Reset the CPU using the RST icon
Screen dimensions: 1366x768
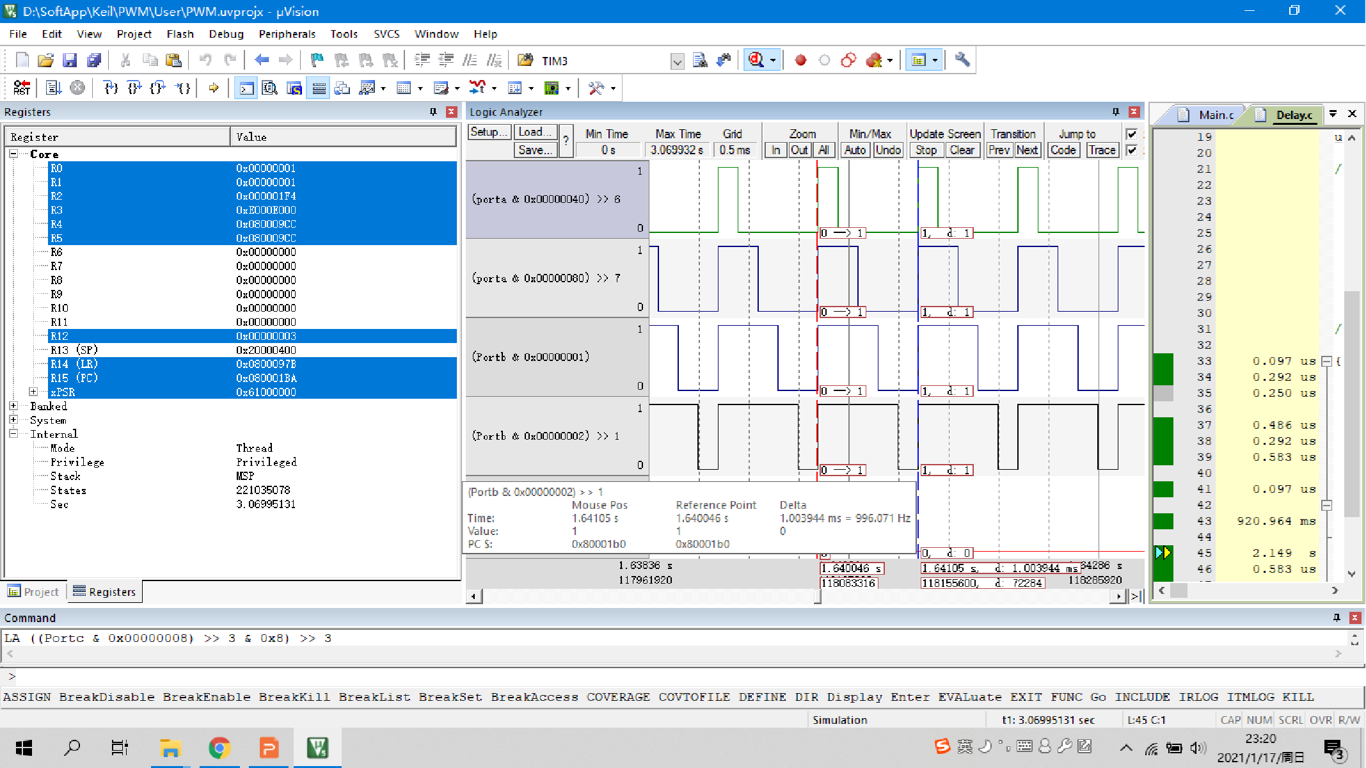coord(20,88)
